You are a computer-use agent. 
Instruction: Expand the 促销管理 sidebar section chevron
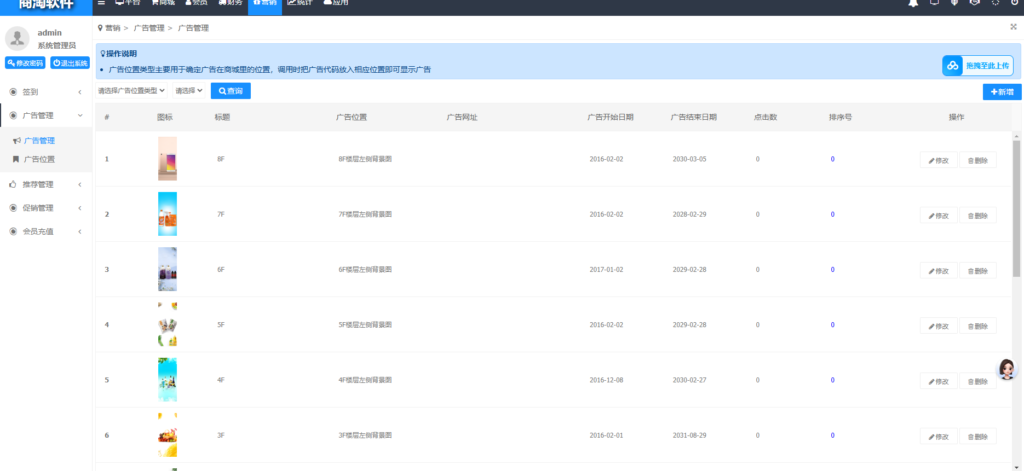point(80,208)
